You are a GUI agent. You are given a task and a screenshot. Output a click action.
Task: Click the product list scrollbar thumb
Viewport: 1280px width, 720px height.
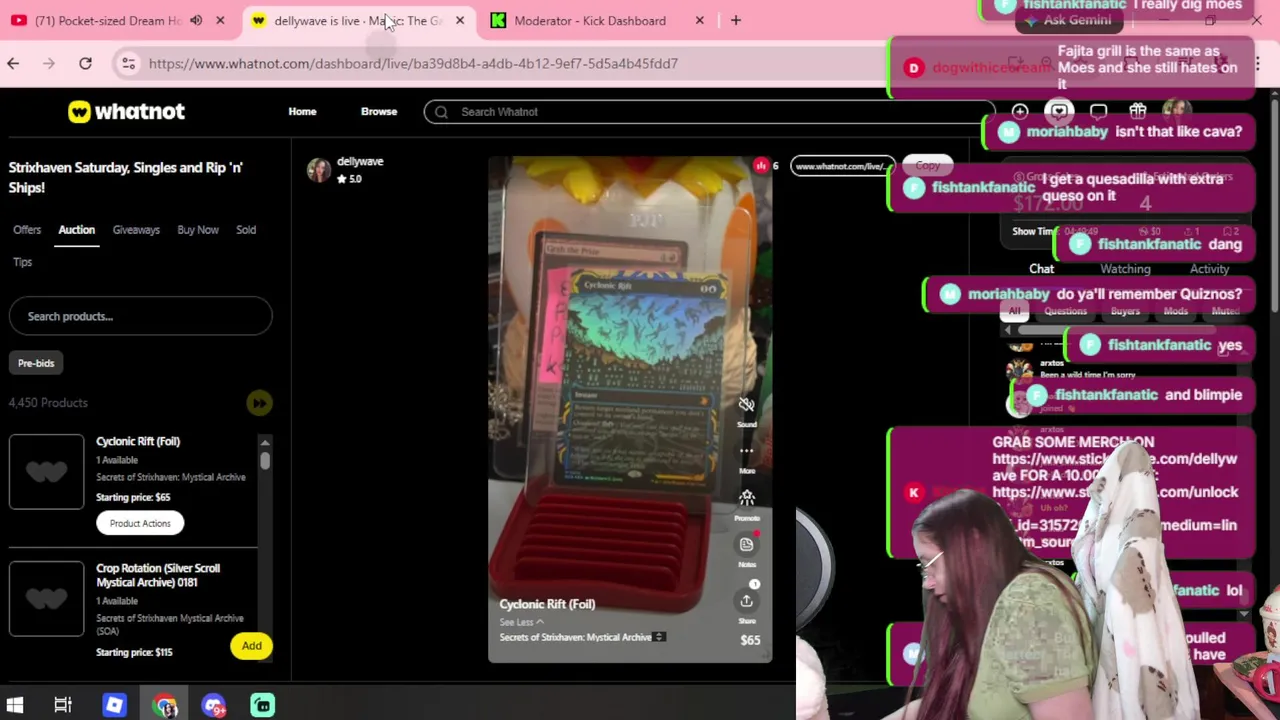coord(265,460)
